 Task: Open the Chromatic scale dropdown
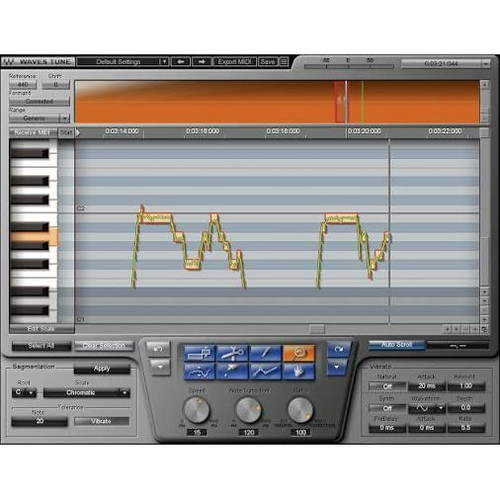coord(86,393)
